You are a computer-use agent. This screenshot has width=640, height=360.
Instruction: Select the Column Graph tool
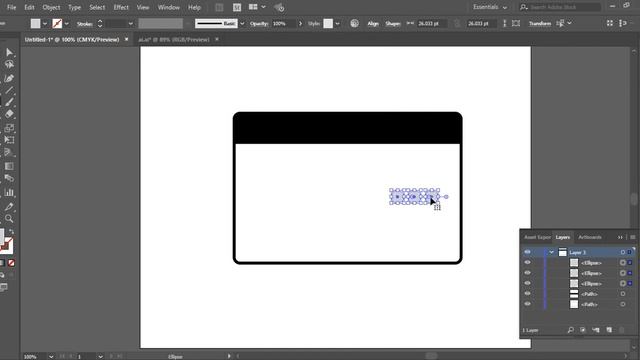9,192
